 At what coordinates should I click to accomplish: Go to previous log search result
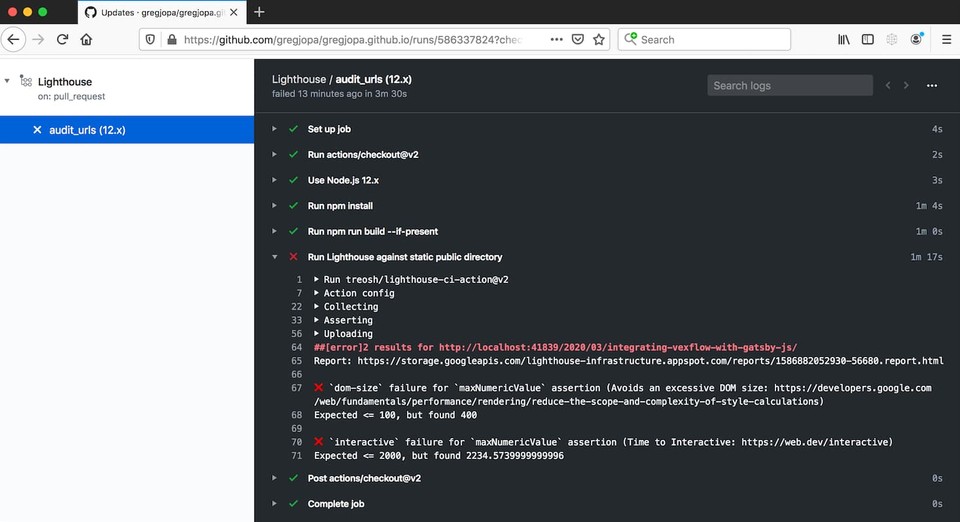tap(888, 85)
